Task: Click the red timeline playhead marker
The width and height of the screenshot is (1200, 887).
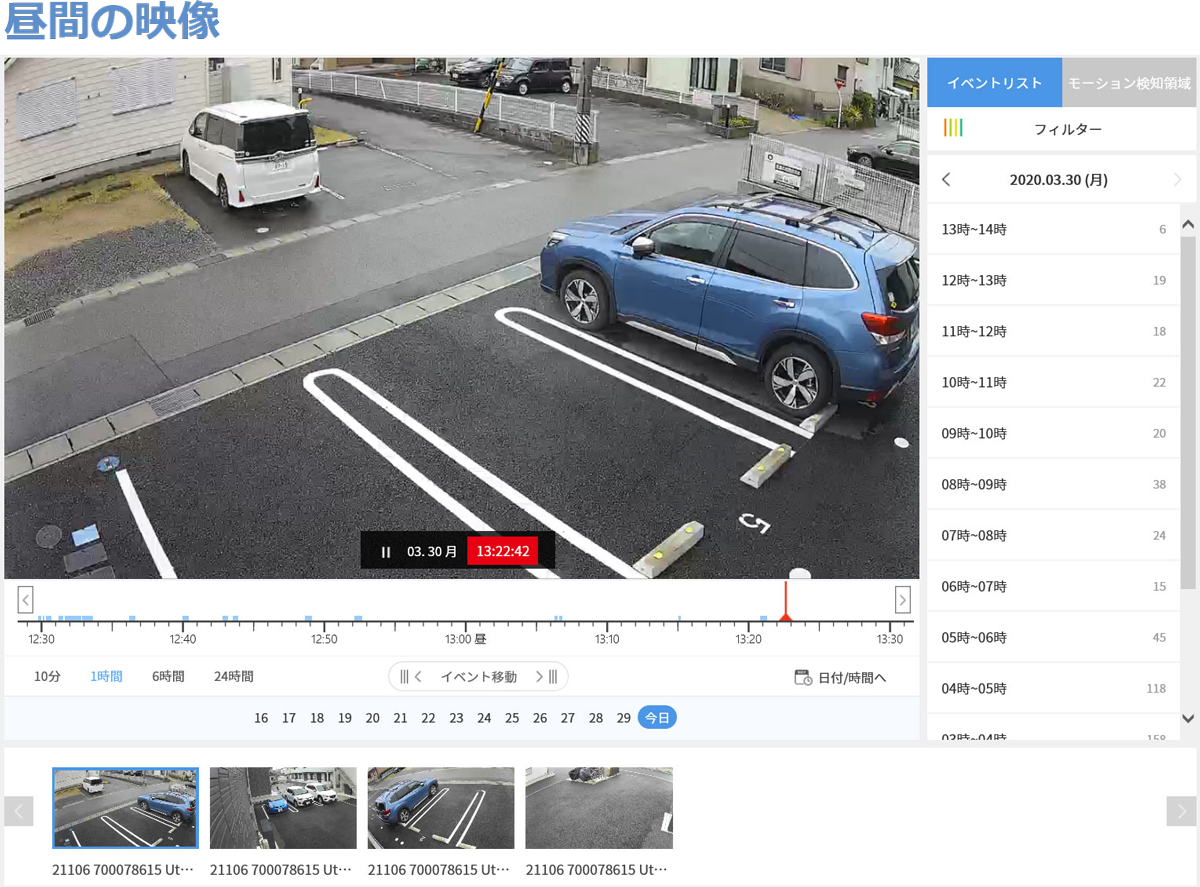Action: (x=786, y=617)
